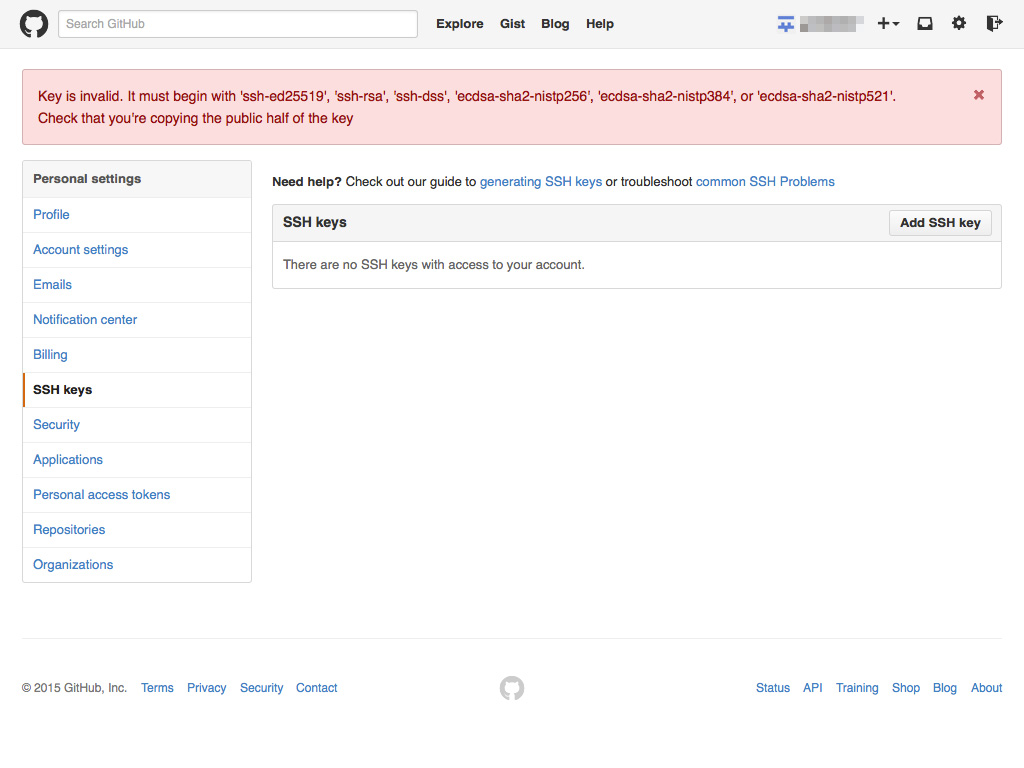The image size is (1024, 768).
Task: Expand the plus create-new dropdown
Action: 888,24
